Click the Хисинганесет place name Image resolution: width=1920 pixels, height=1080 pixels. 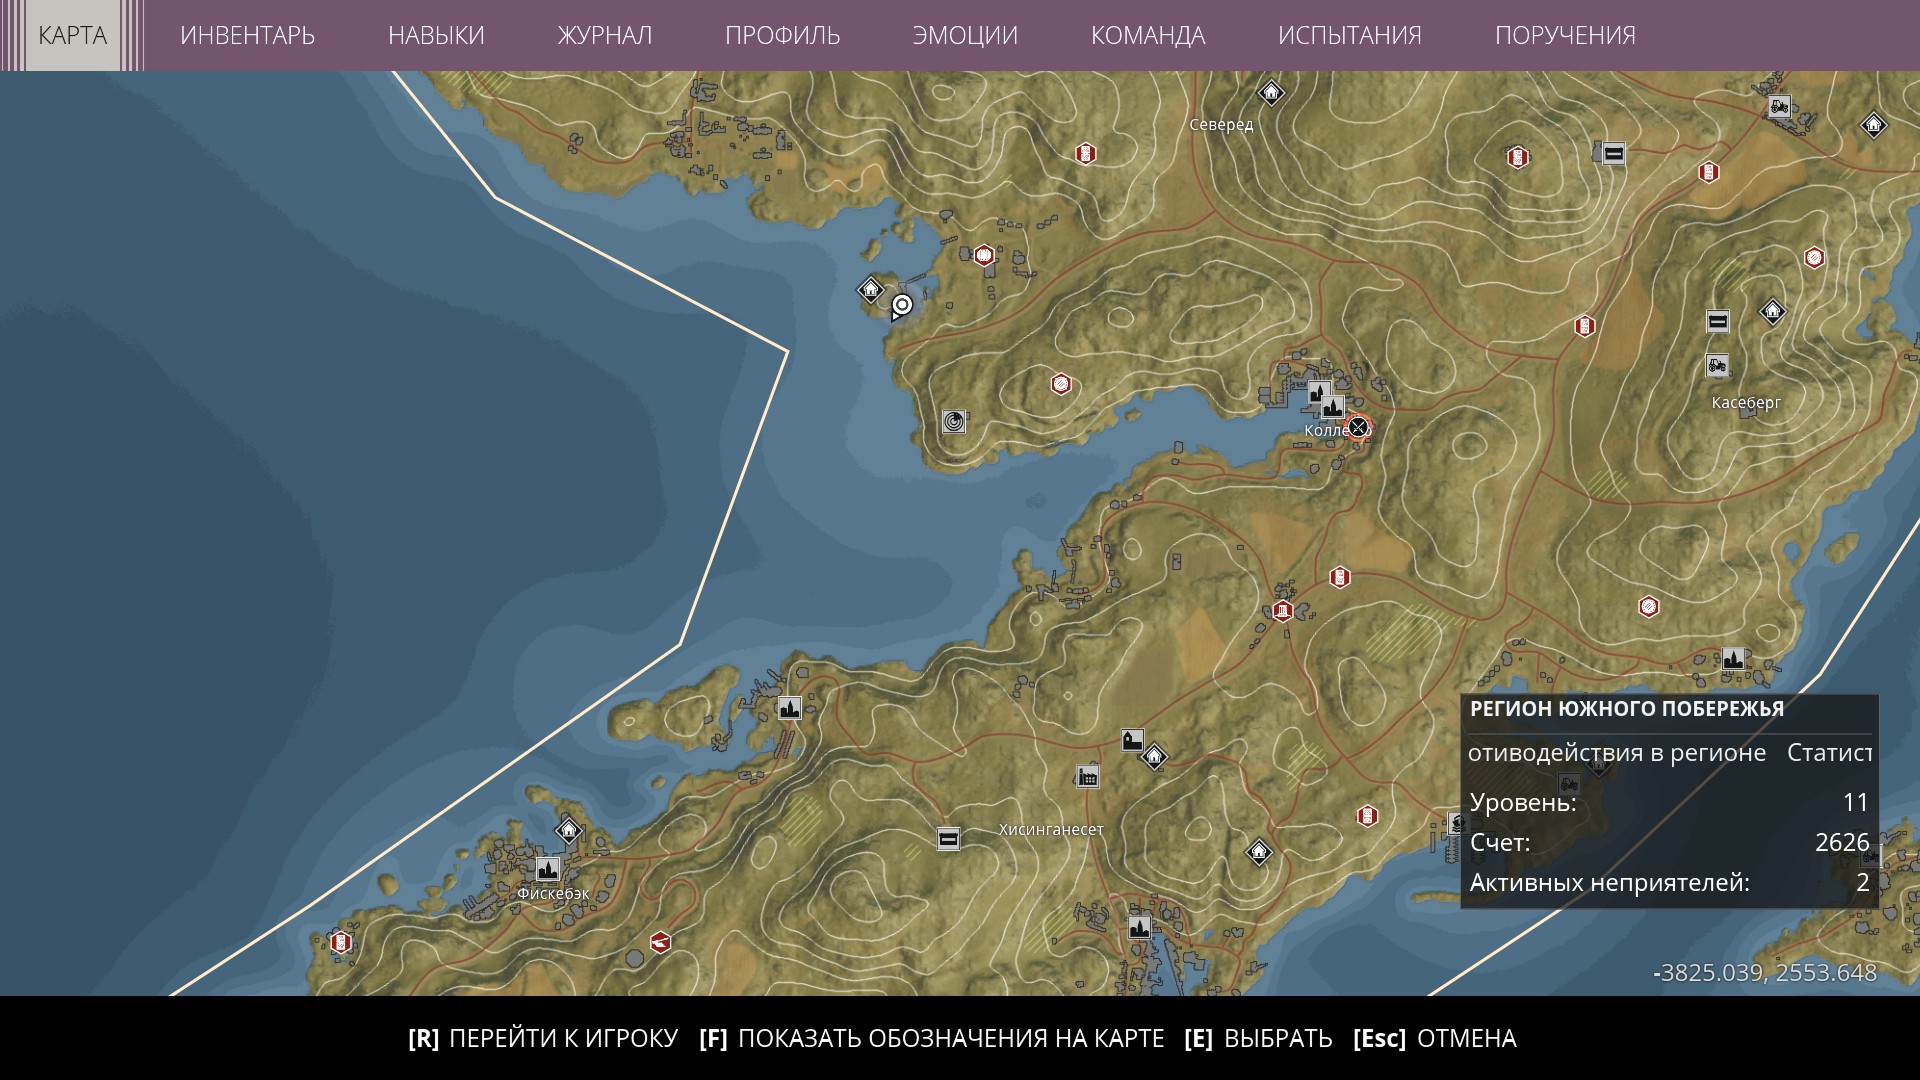[1051, 830]
